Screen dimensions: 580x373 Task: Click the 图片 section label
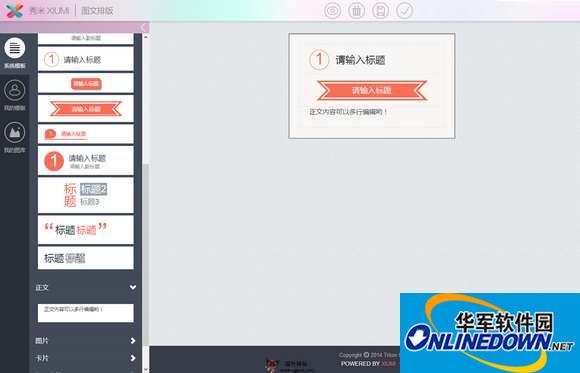[x=42, y=341]
